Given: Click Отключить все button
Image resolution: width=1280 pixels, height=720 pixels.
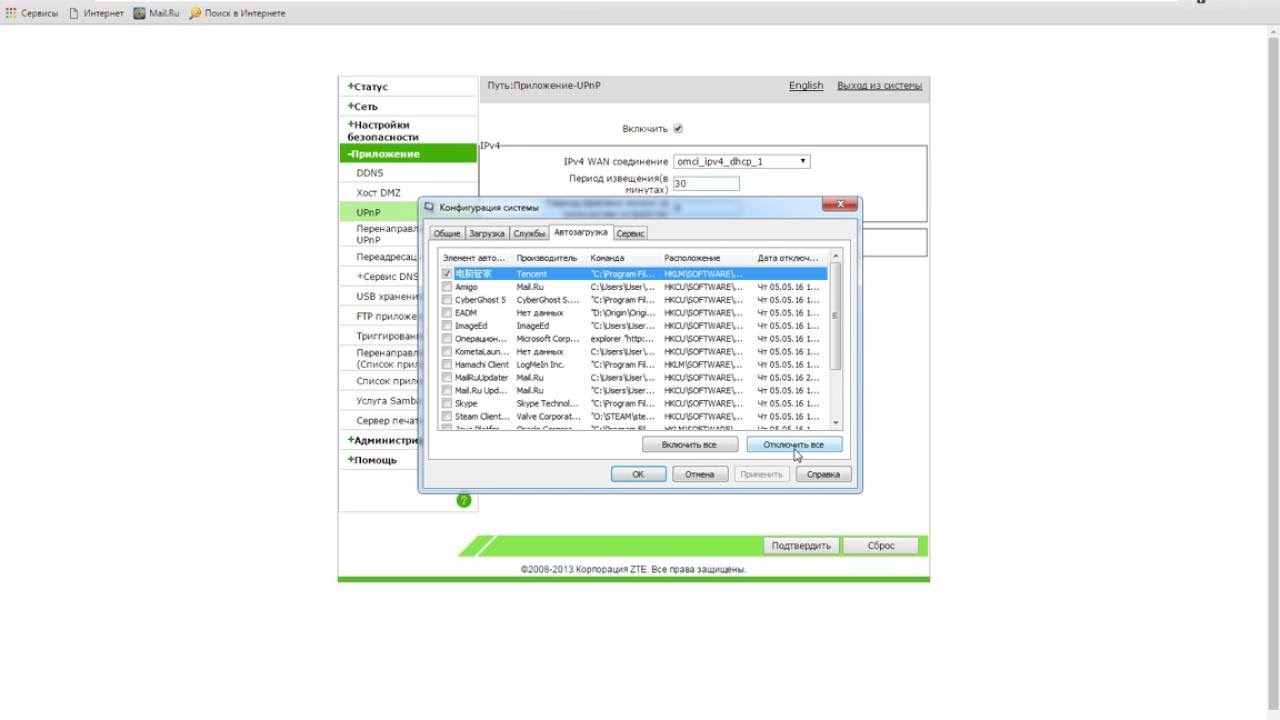Looking at the screenshot, I should coord(794,444).
